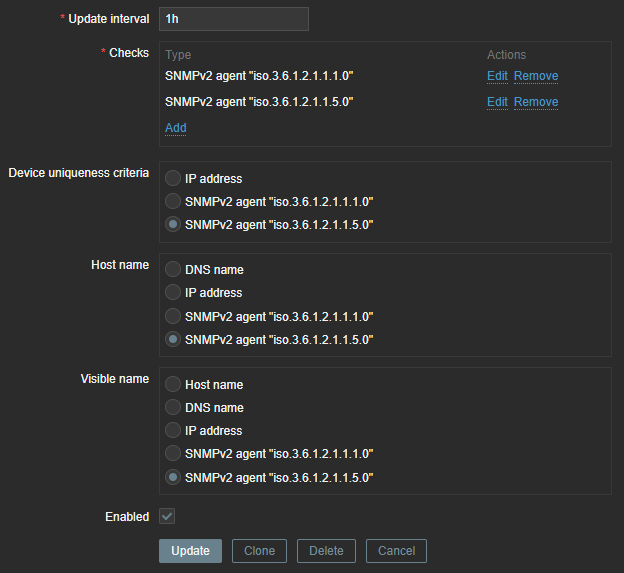
Task: Set uniqueness criteria to iso.3.6.1.2.1.1.1.0 agent
Action: click(173, 201)
